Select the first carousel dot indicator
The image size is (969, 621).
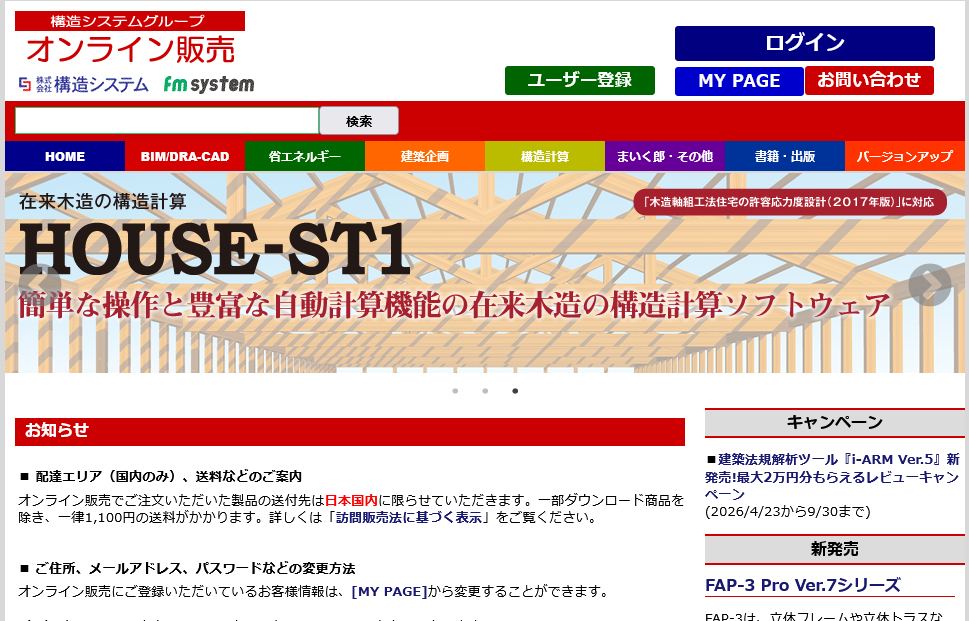[455, 391]
